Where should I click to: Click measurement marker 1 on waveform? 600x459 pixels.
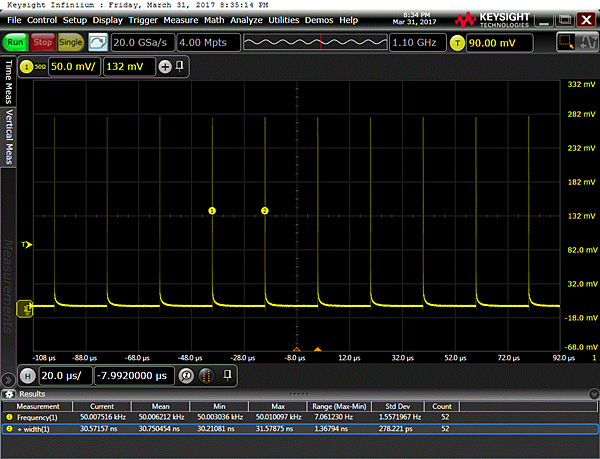[x=212, y=211]
